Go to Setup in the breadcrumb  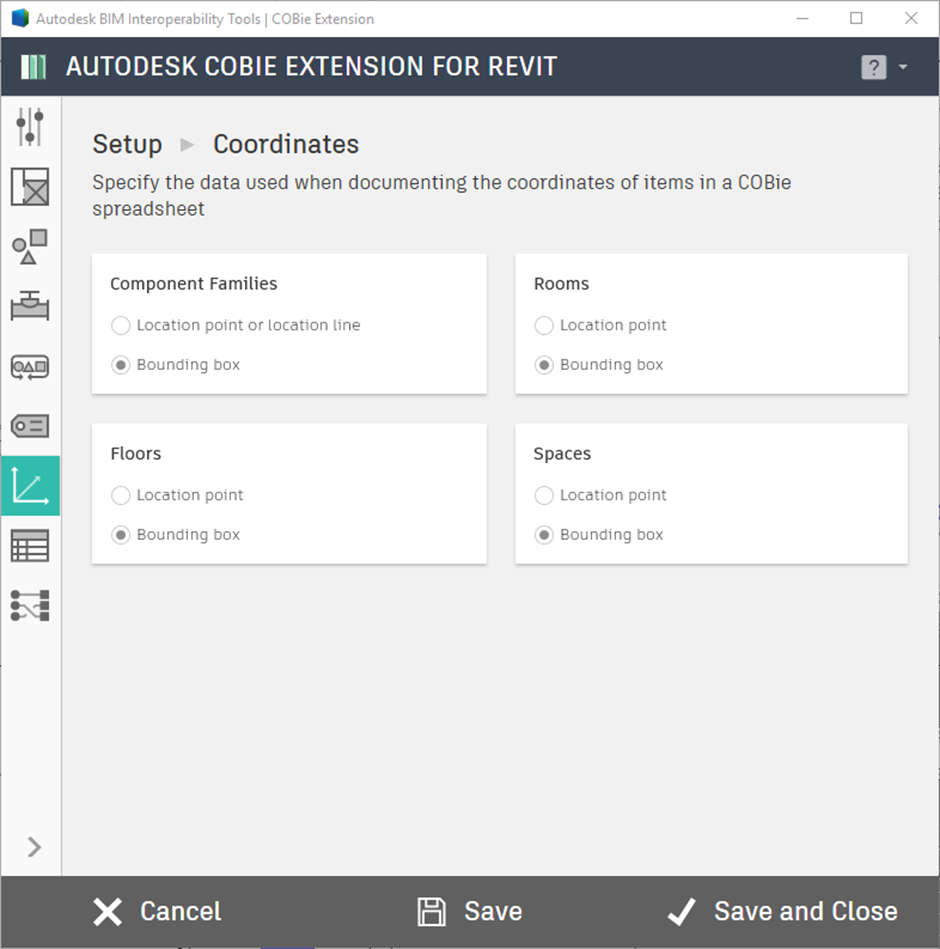pyautogui.click(x=127, y=144)
